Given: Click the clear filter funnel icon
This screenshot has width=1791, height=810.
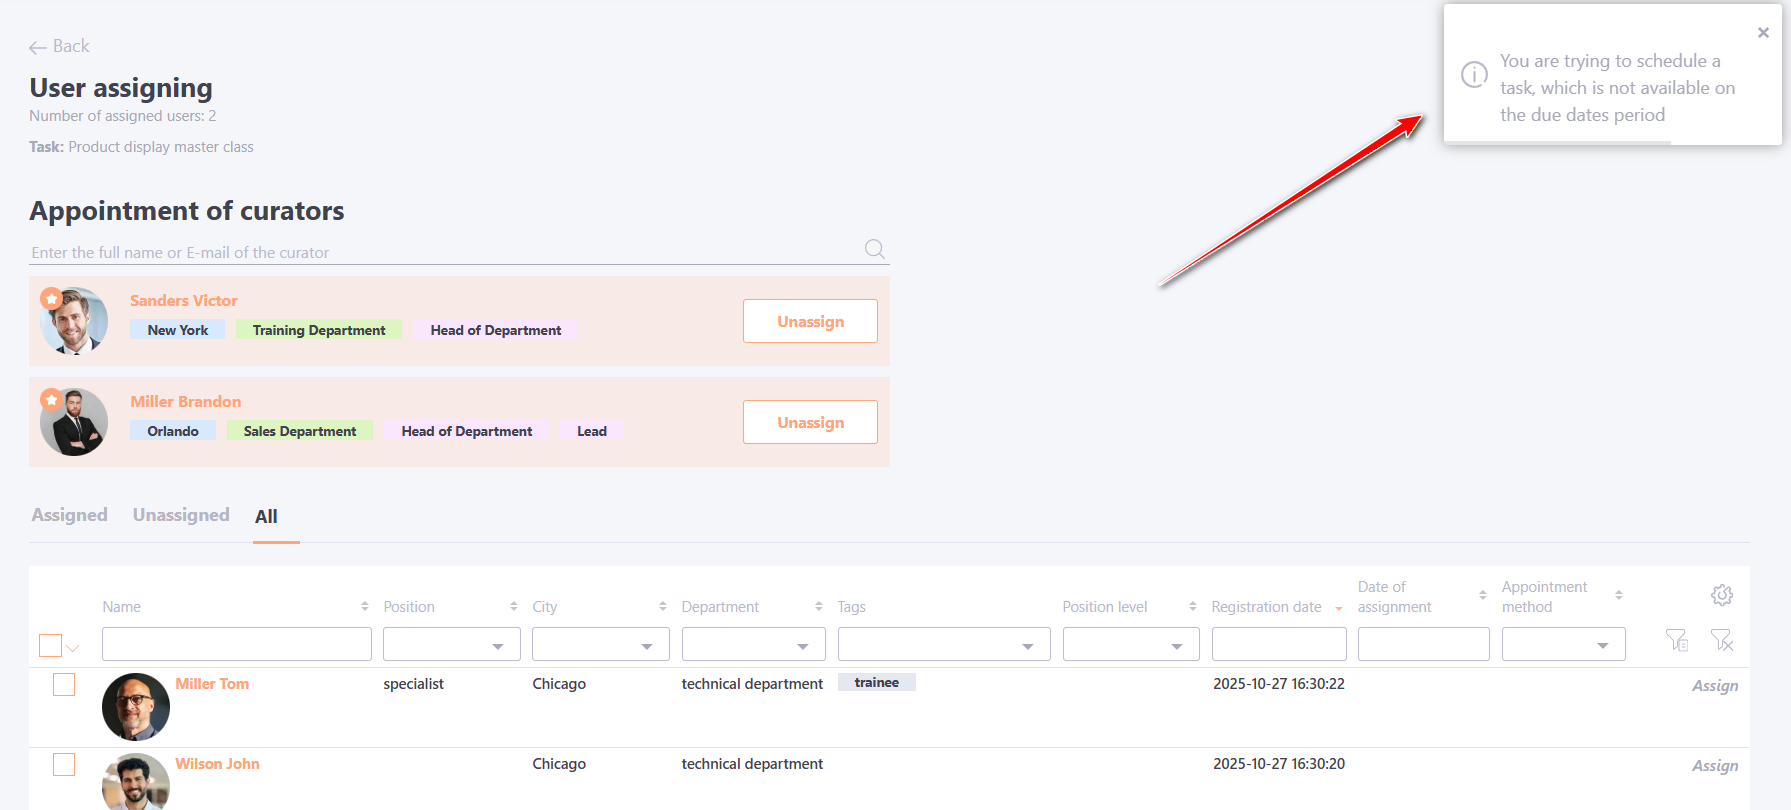Looking at the screenshot, I should pyautogui.click(x=1721, y=640).
